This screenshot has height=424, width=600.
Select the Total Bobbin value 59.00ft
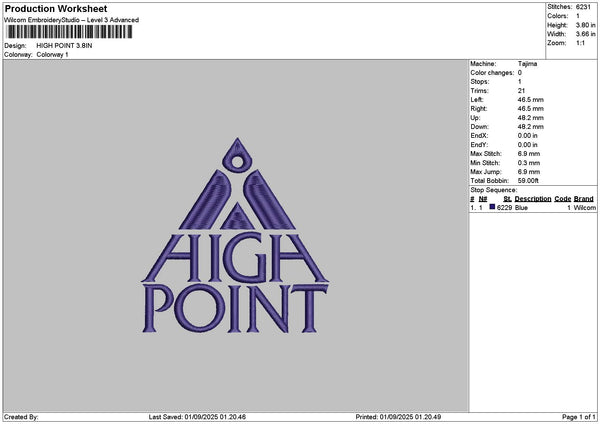528,181
